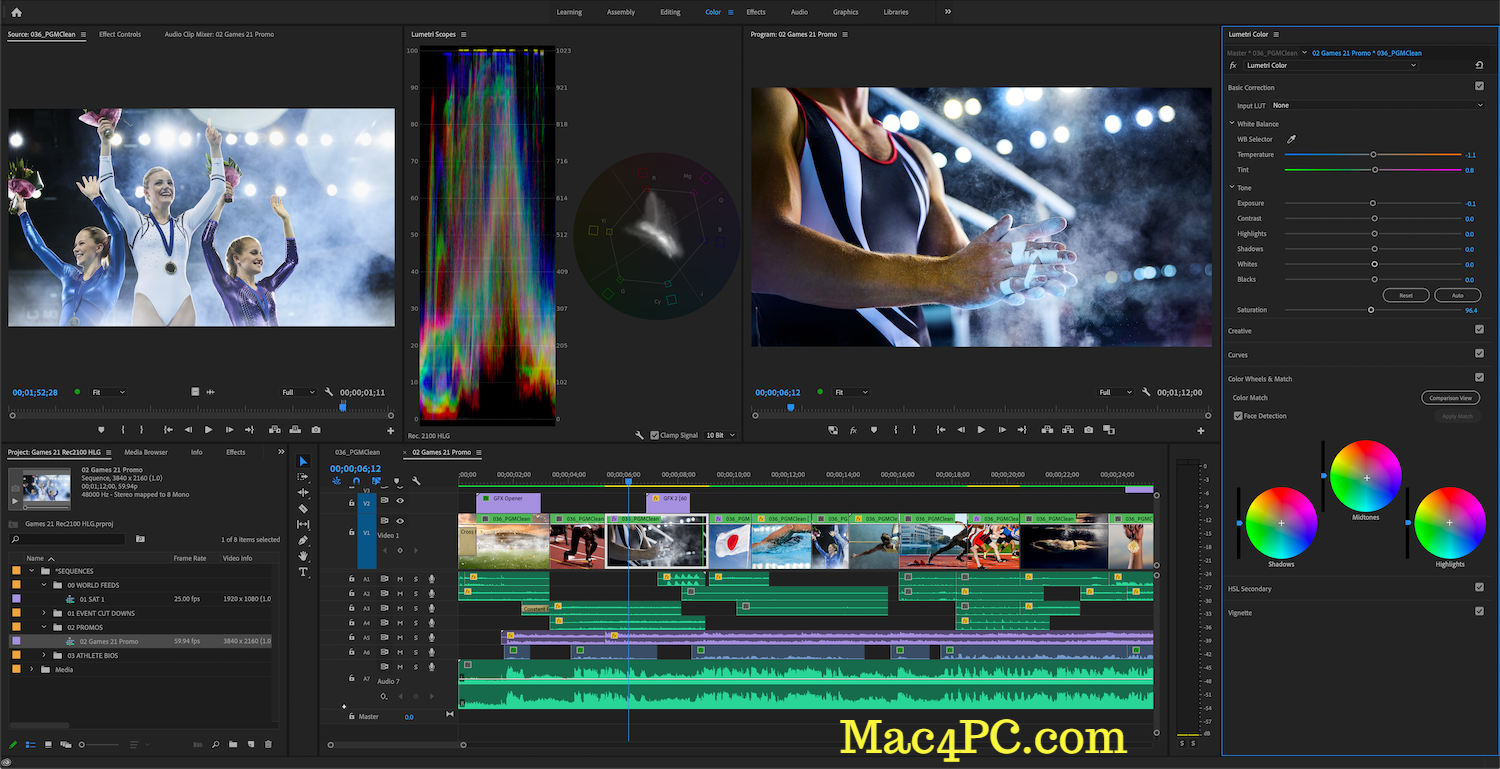Show more workspaces overflow chevron
1500x769 pixels.
(948, 12)
